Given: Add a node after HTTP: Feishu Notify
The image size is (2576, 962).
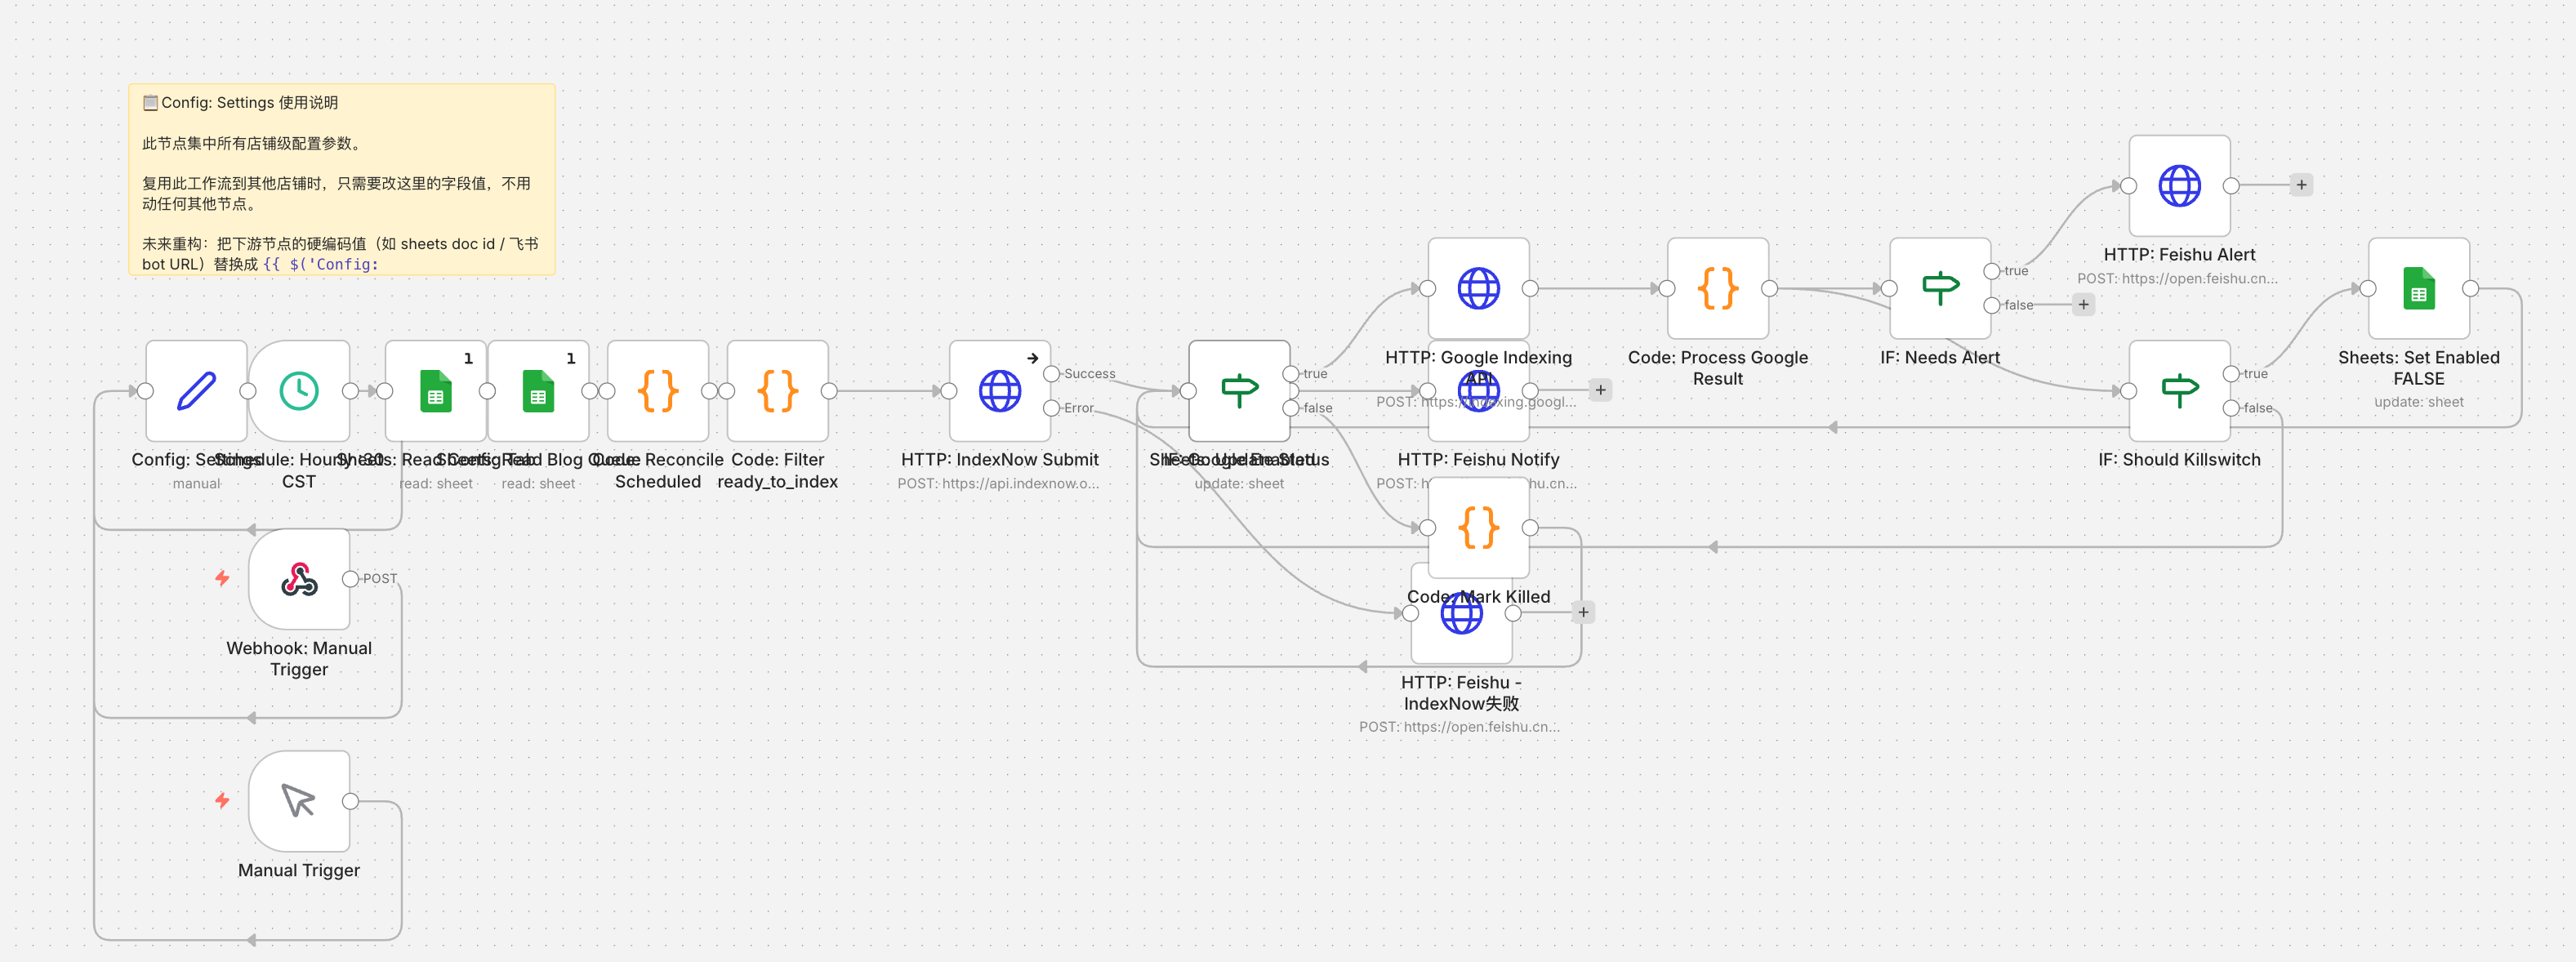Looking at the screenshot, I should (x=1600, y=390).
